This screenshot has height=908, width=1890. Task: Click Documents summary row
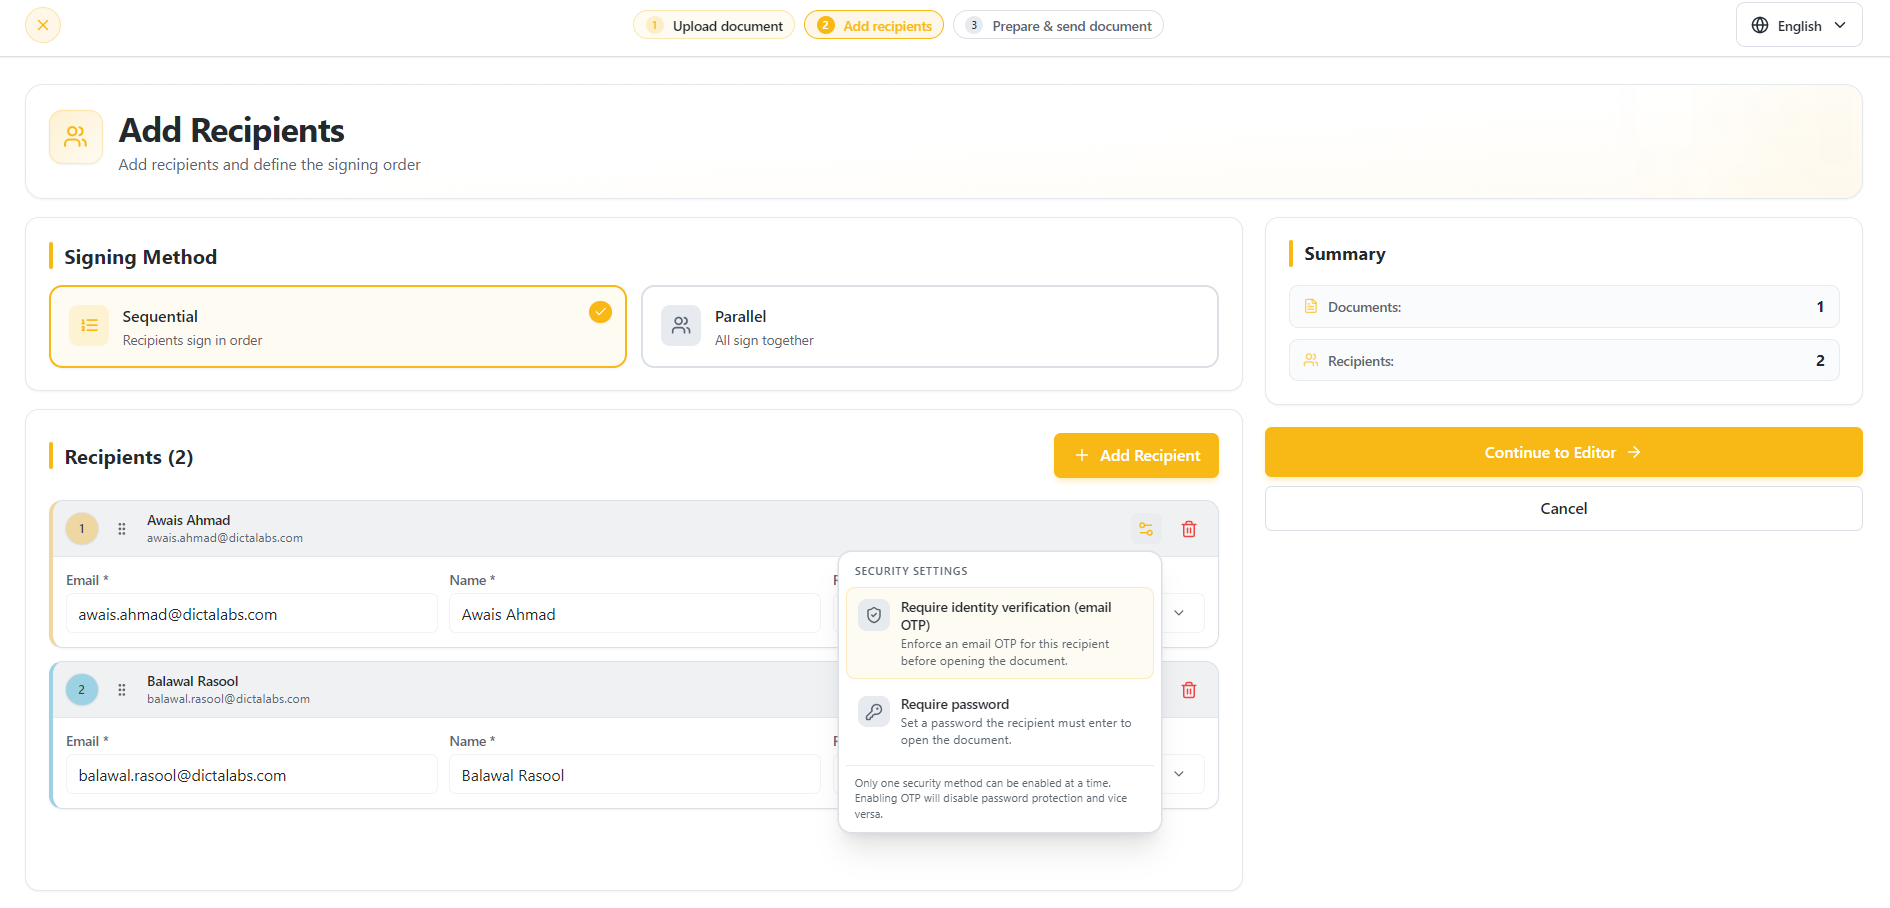(x=1564, y=307)
